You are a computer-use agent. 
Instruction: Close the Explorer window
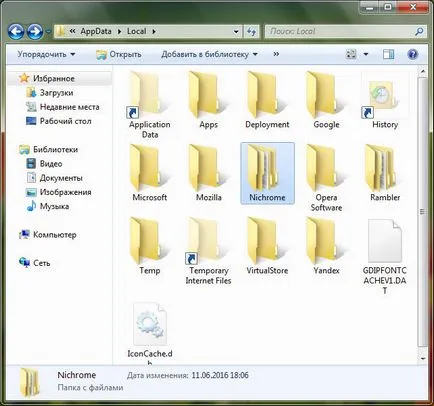[x=413, y=7]
